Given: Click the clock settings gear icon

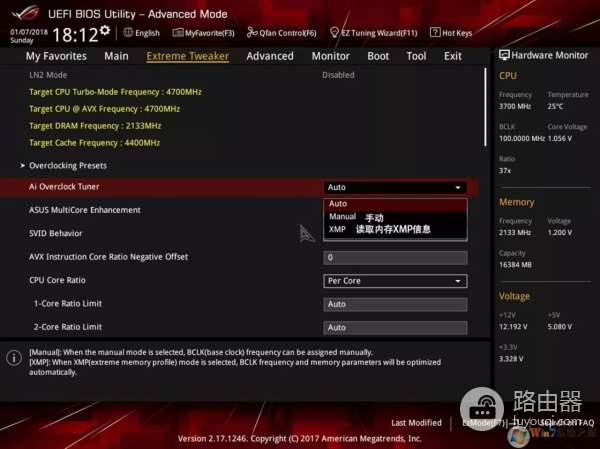Looking at the screenshot, I should click(x=104, y=32).
